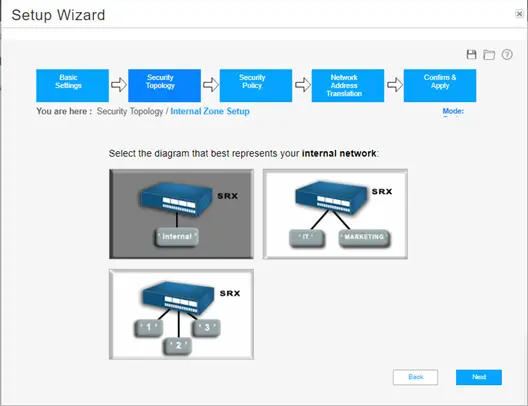Click the Mode link

coord(453,111)
